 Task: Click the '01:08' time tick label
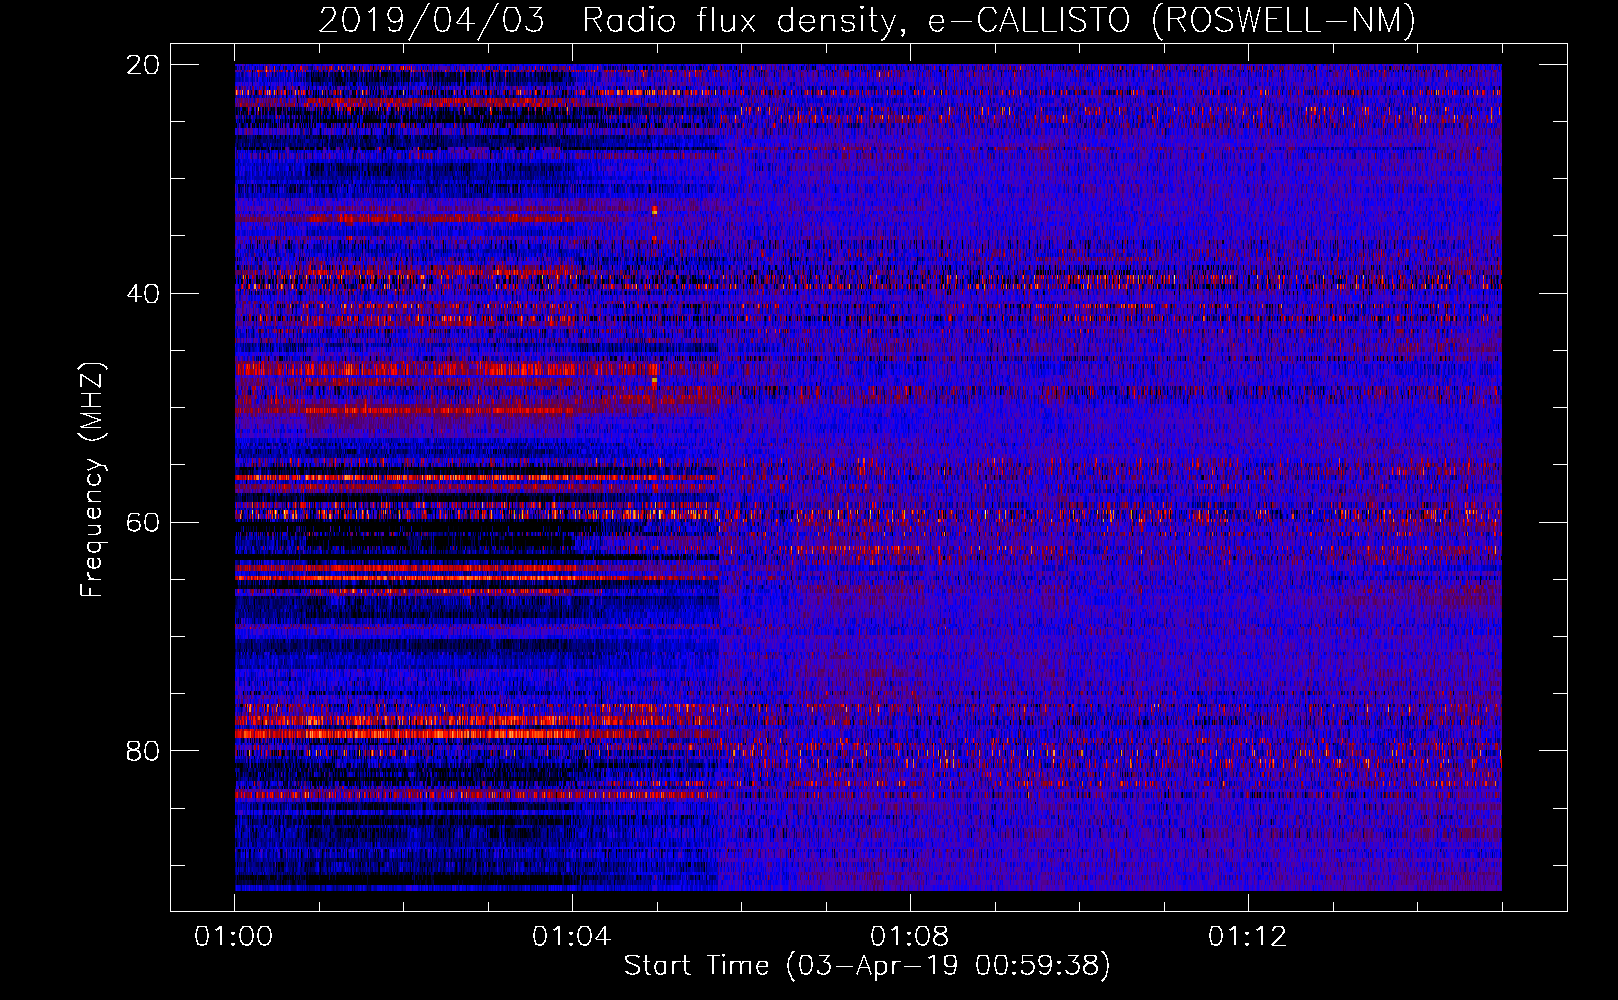pos(910,937)
